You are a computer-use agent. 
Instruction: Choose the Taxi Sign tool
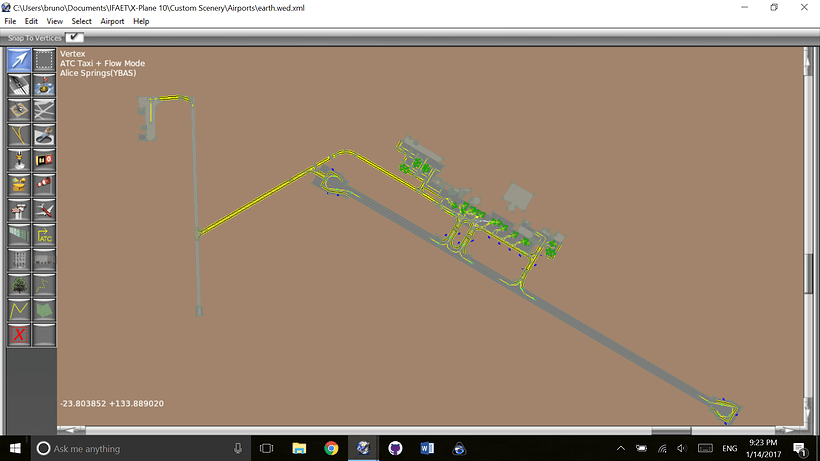[44, 160]
